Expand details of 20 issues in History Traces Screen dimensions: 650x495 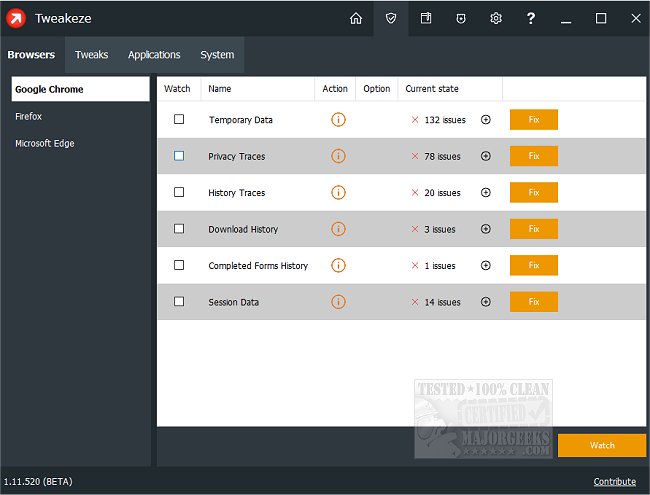pyautogui.click(x=486, y=192)
